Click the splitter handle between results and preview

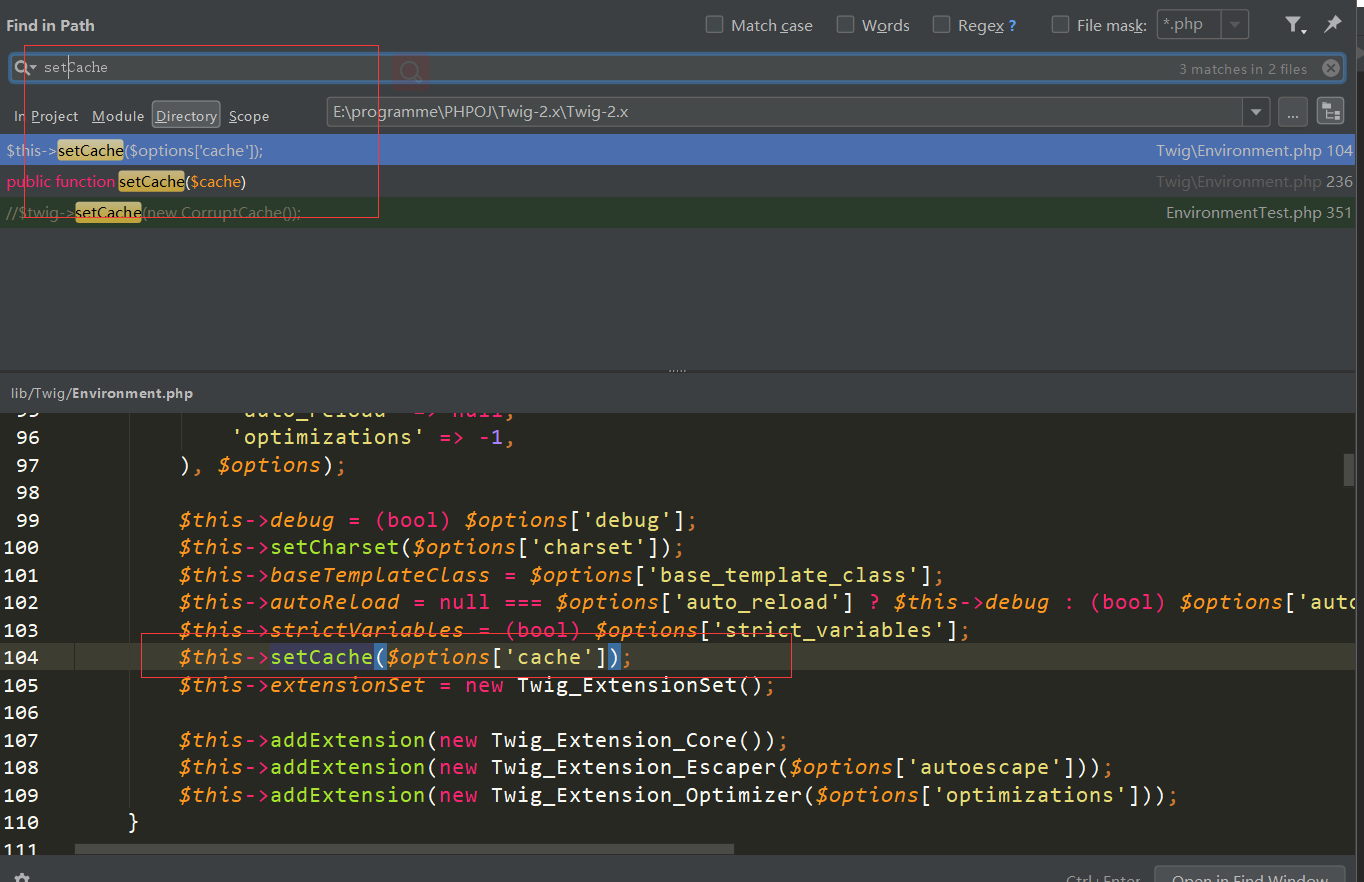[677, 370]
